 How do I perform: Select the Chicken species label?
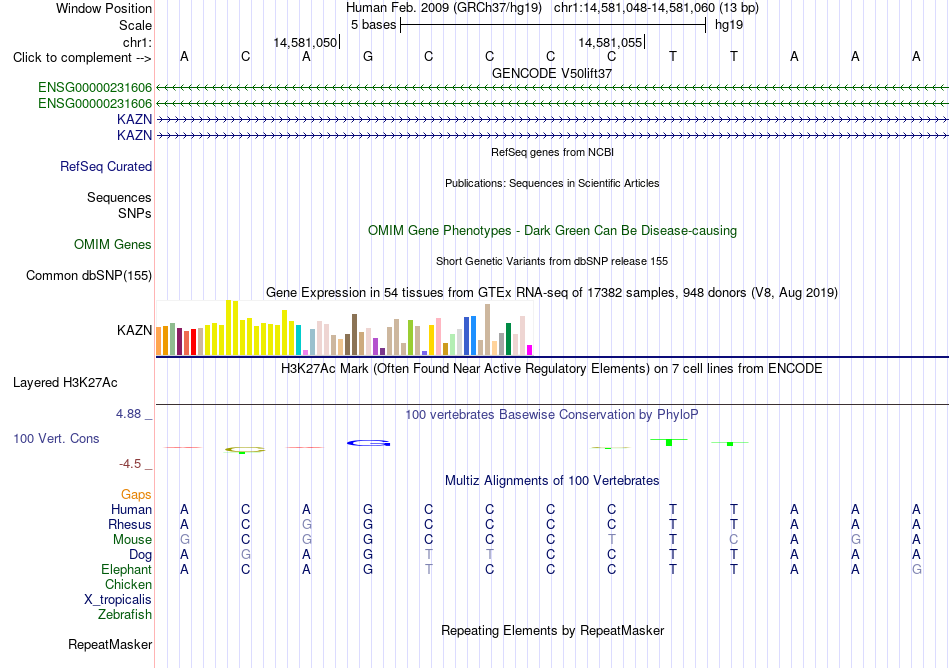pyautogui.click(x=128, y=585)
